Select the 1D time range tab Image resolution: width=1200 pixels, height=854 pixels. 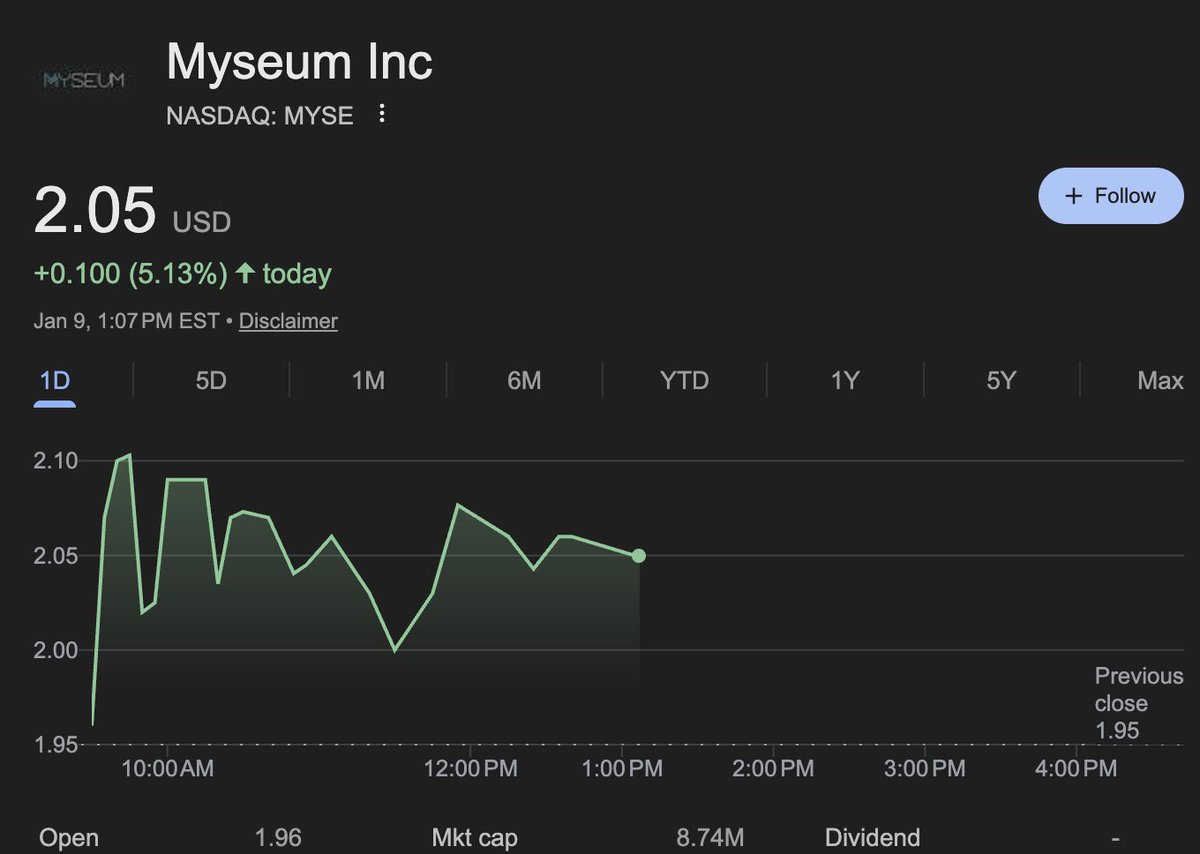tap(55, 381)
